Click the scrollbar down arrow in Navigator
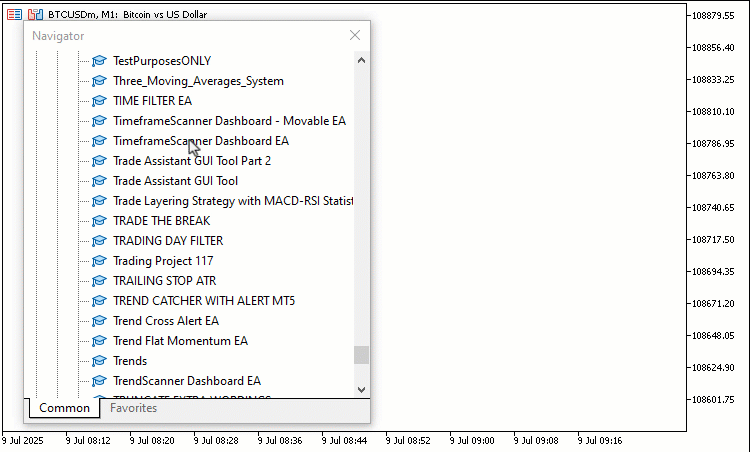The image size is (750, 452). click(x=362, y=389)
